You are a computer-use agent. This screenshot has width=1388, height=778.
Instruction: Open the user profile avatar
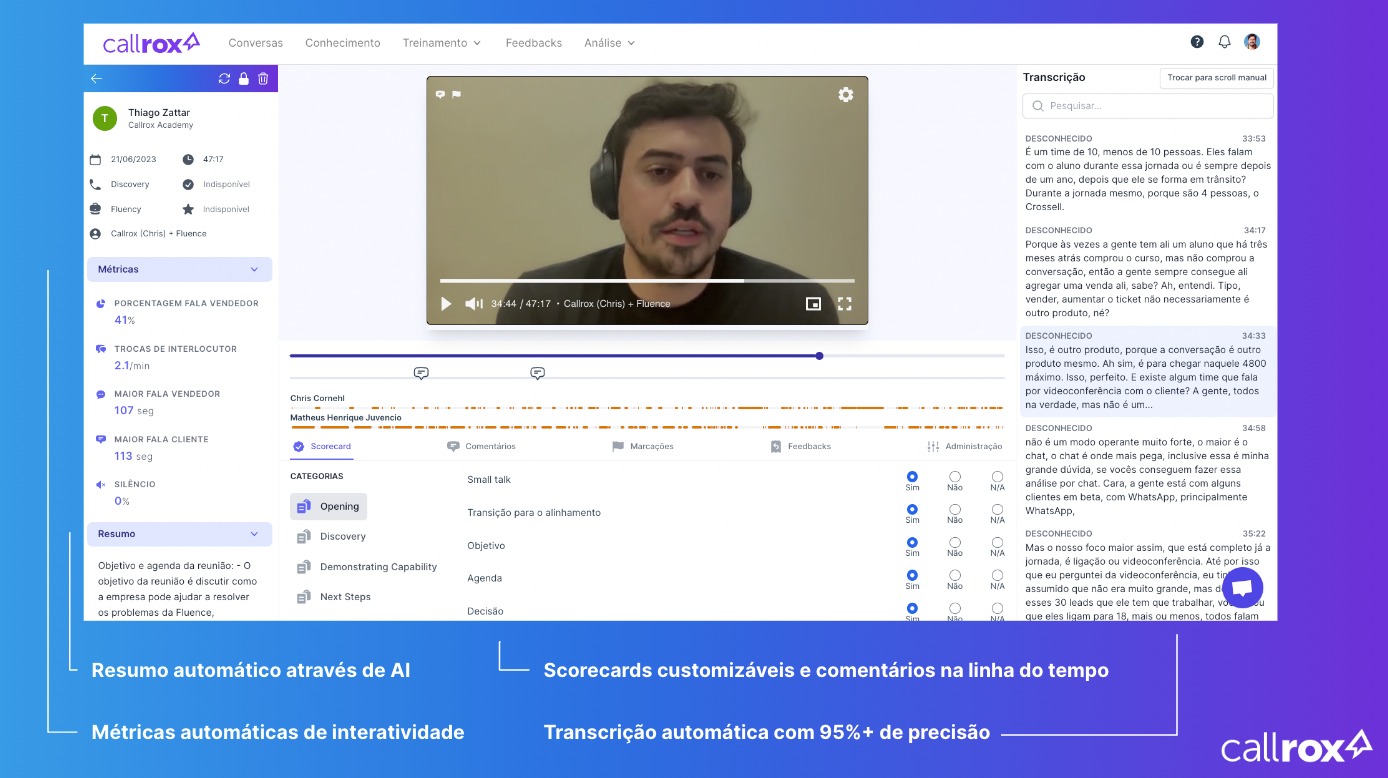(x=1252, y=42)
